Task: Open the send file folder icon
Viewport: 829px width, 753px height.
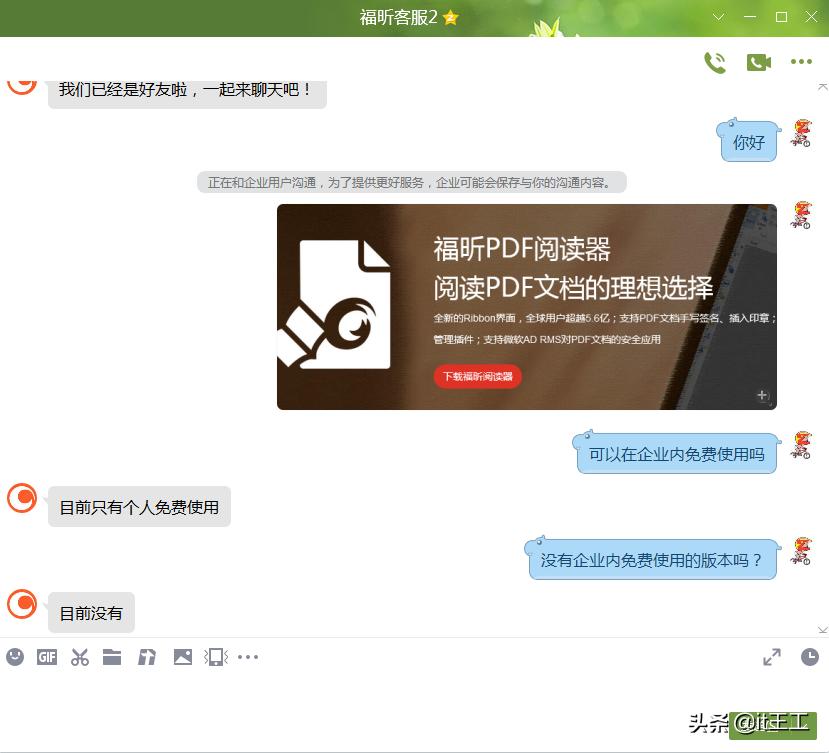Action: (113, 657)
